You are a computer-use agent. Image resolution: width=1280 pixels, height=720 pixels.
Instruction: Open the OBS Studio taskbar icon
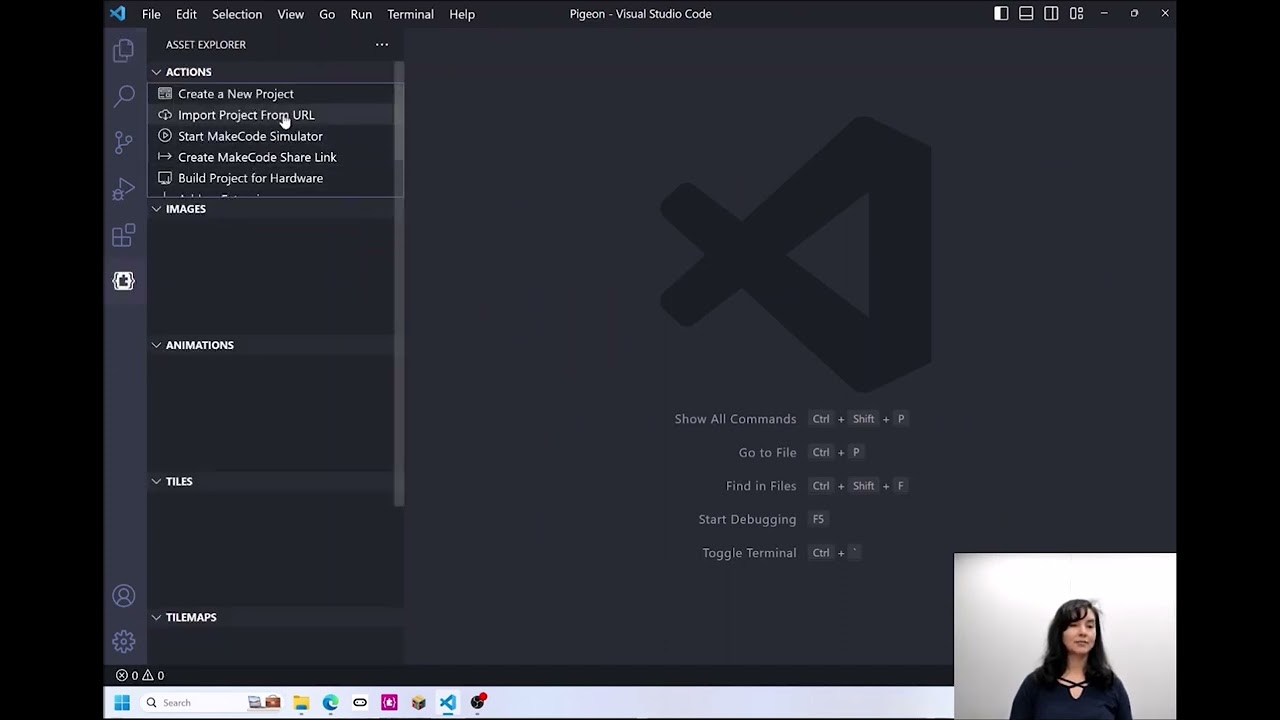click(x=478, y=702)
